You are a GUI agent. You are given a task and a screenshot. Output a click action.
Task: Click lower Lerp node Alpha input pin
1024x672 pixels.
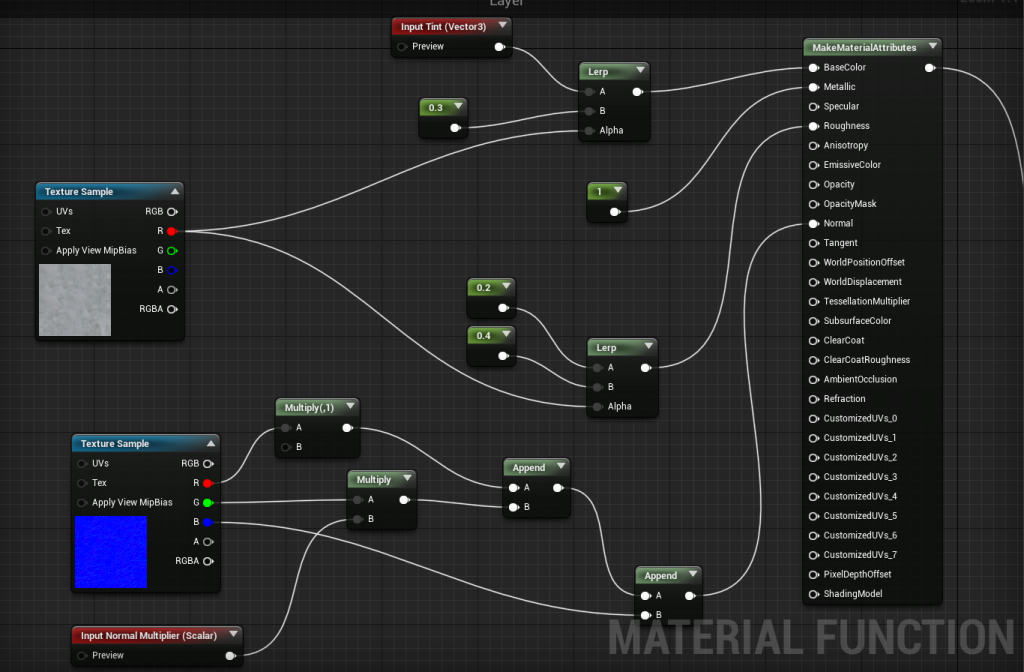pyautogui.click(x=598, y=407)
